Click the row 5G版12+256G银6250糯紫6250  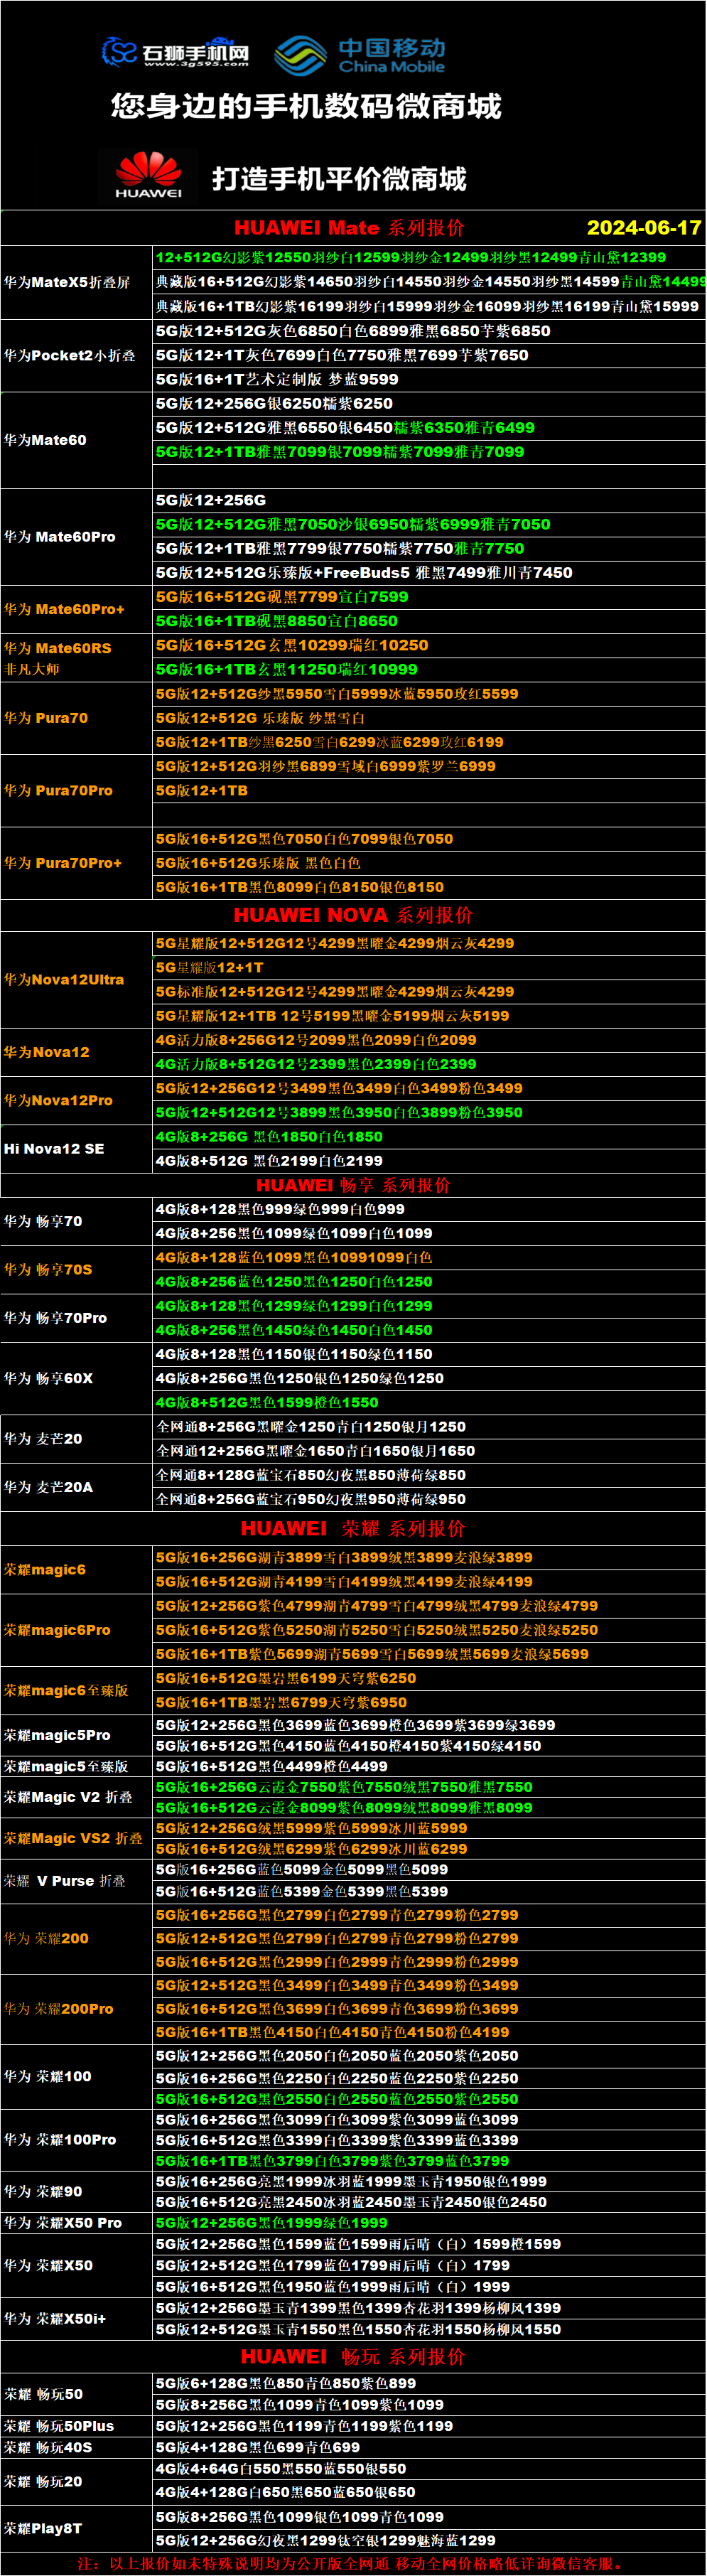coord(430,403)
